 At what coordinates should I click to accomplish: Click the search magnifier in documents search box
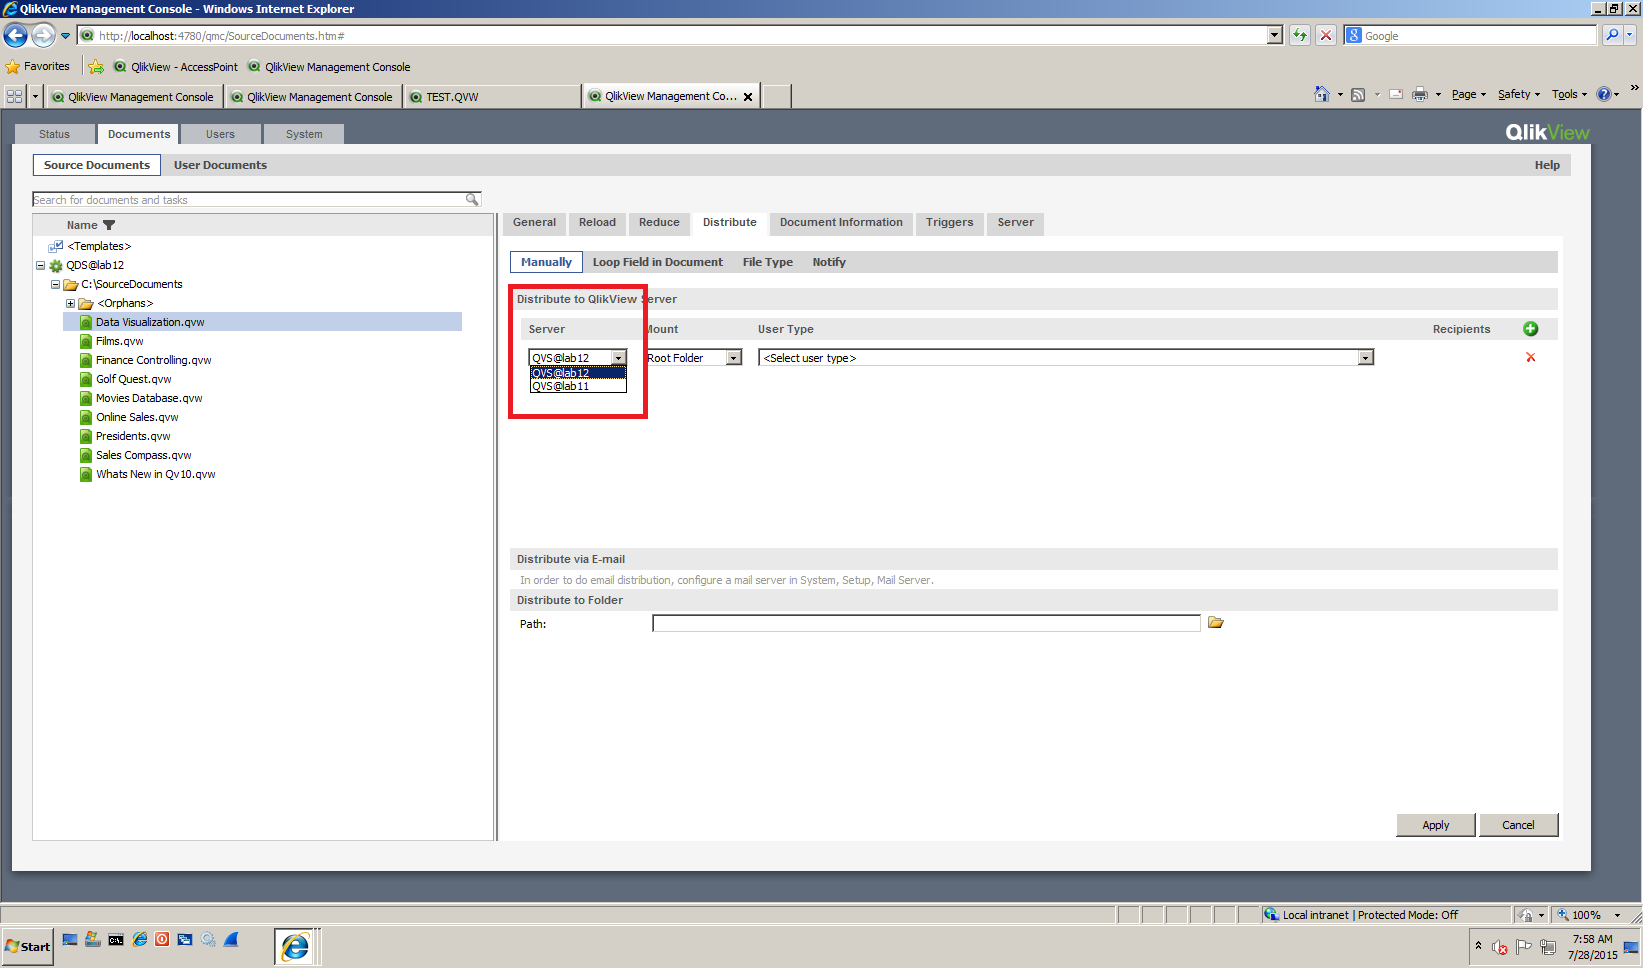pos(472,200)
